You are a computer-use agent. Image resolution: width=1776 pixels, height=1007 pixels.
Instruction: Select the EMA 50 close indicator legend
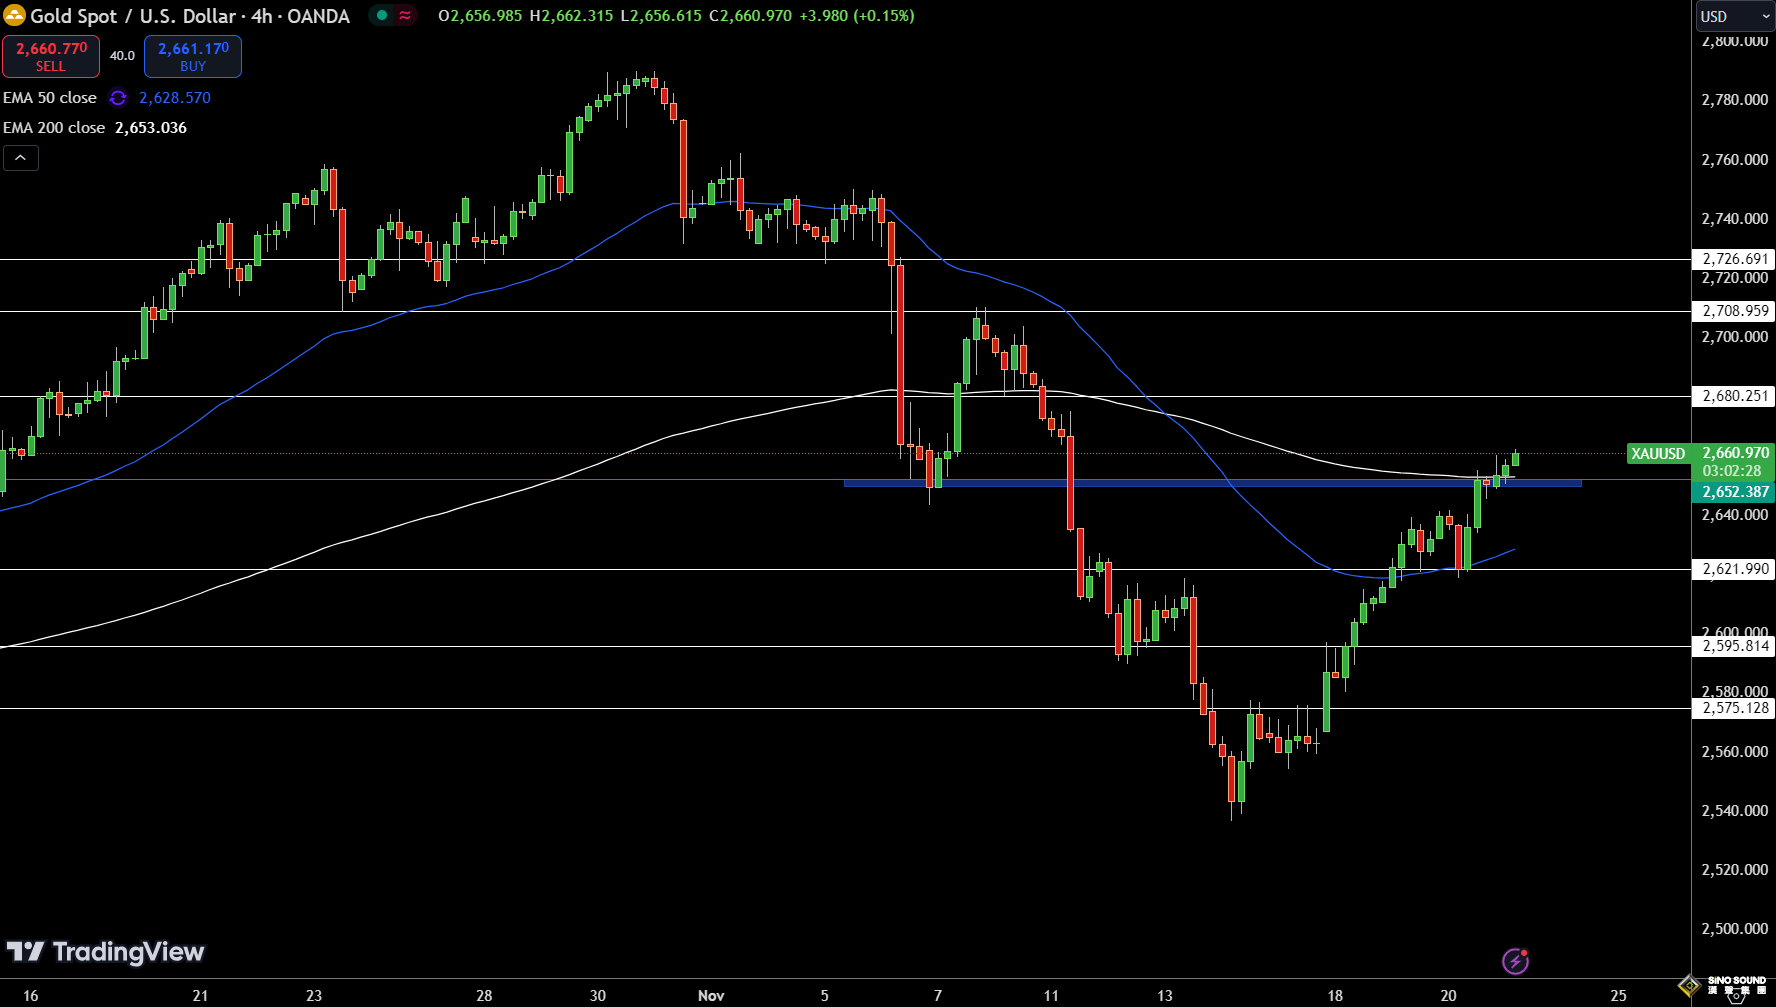(50, 98)
